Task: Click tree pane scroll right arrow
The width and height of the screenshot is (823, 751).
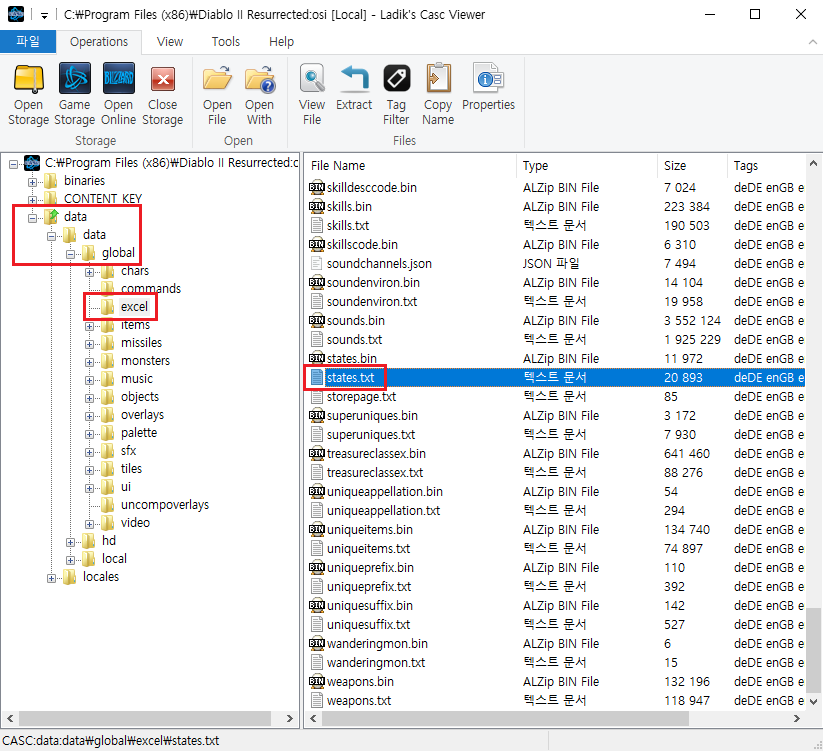Action: click(290, 718)
